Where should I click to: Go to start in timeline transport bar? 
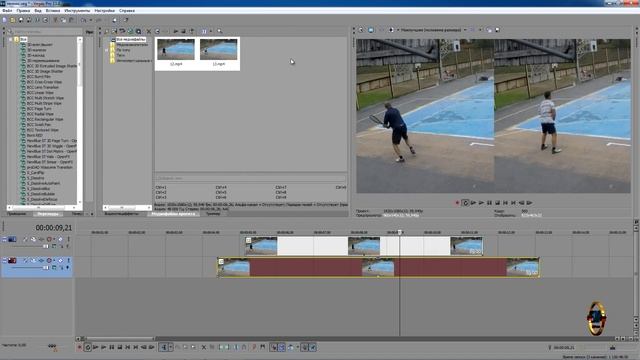click(x=128, y=347)
